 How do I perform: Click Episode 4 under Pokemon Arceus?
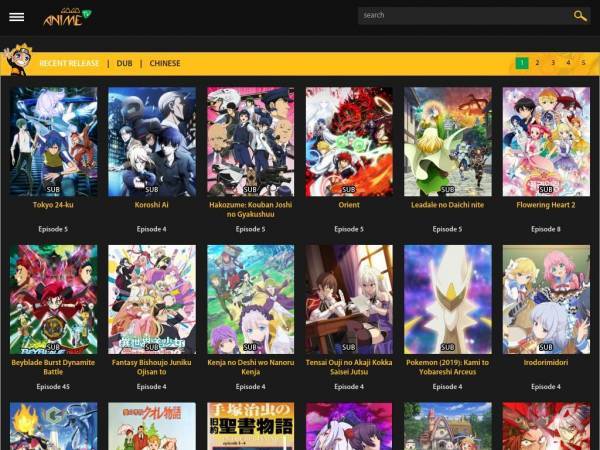447,387
